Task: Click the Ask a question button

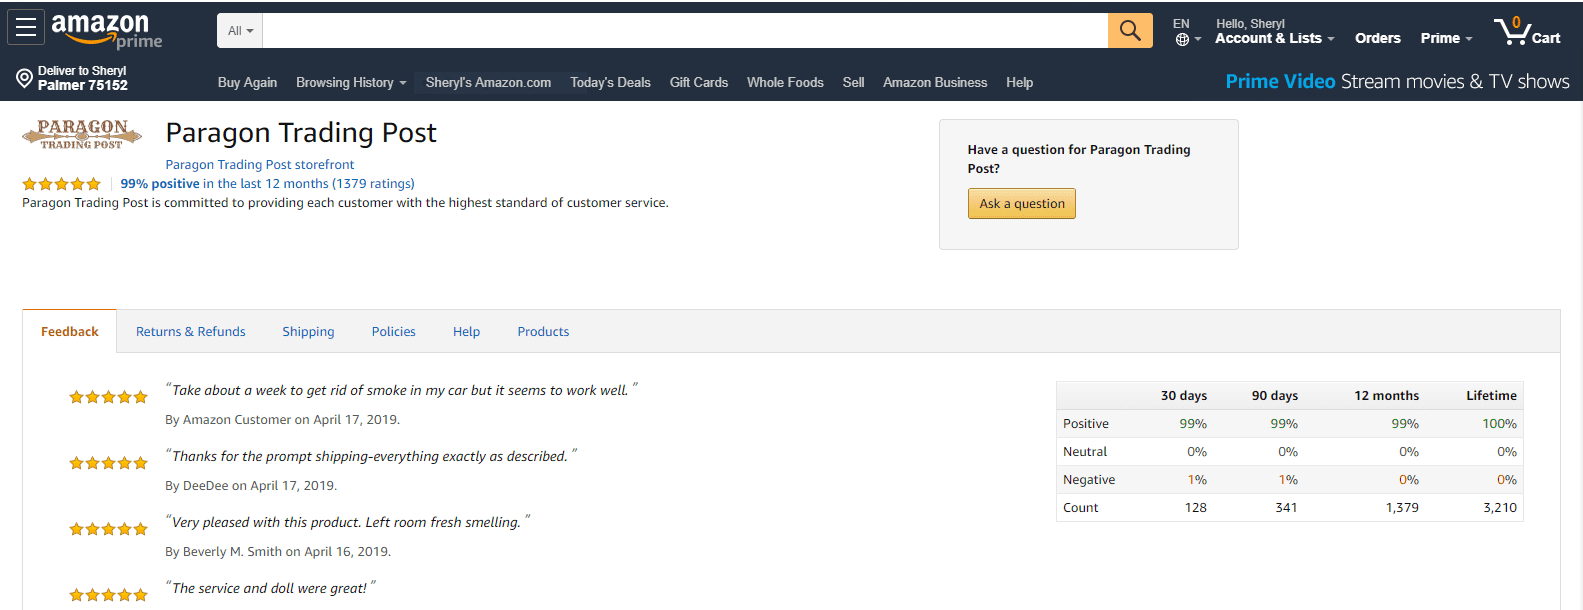Action: coord(1022,203)
